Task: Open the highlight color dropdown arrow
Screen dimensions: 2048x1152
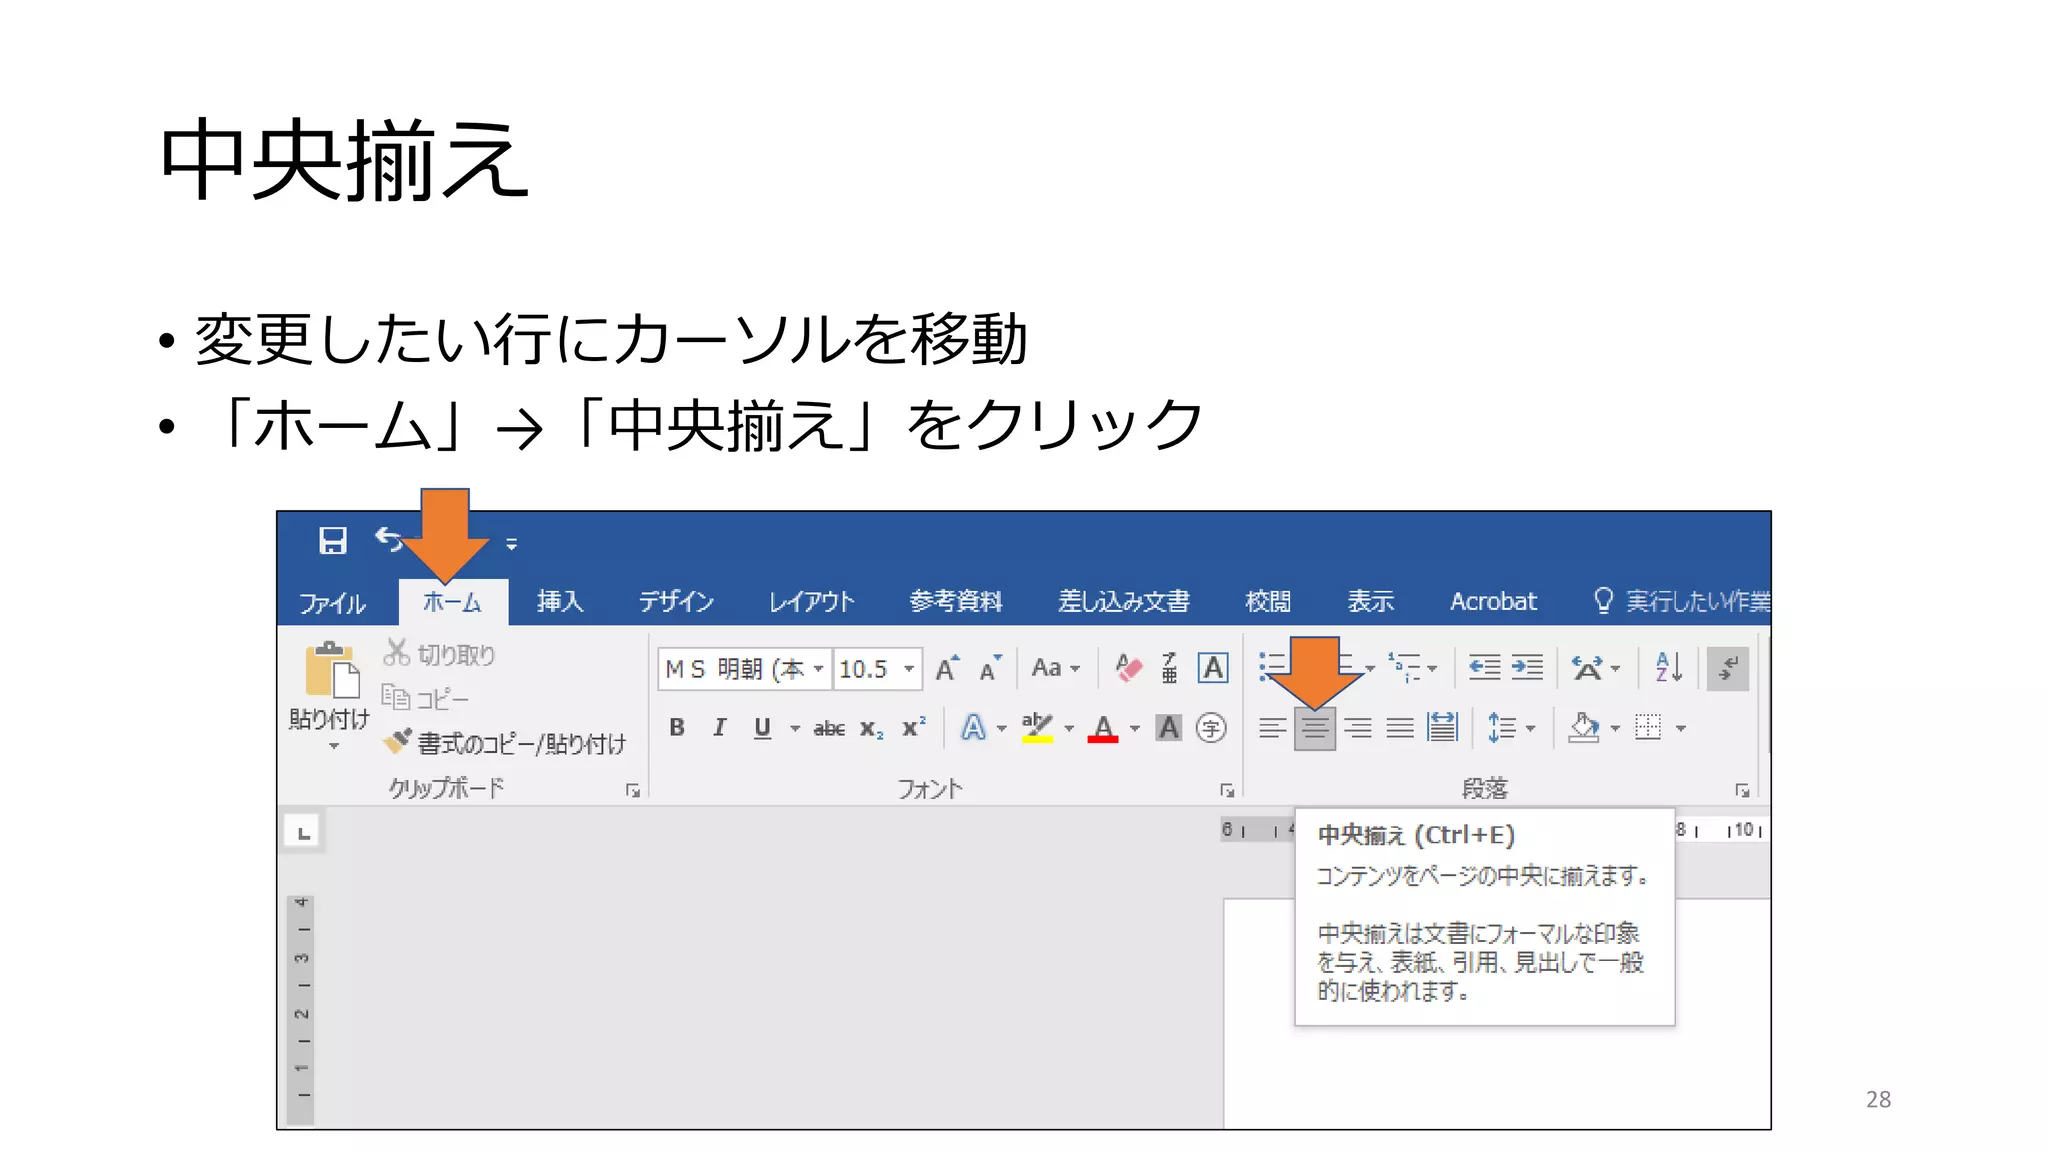Action: pyautogui.click(x=1069, y=729)
